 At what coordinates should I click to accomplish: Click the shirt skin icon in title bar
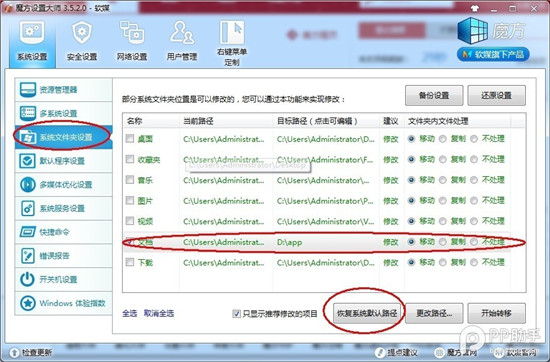(x=475, y=8)
